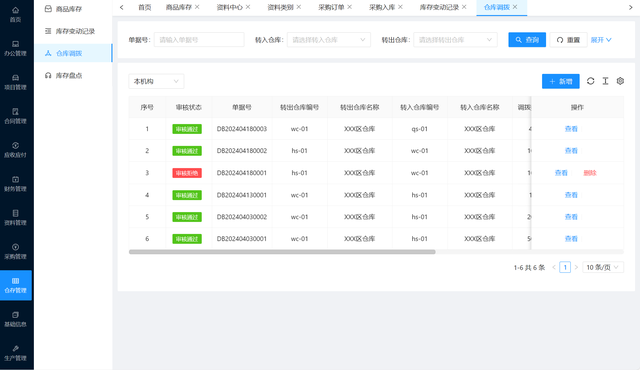Open the 转入仓库 dropdown
Screen dimensions: 640x370
(329, 40)
